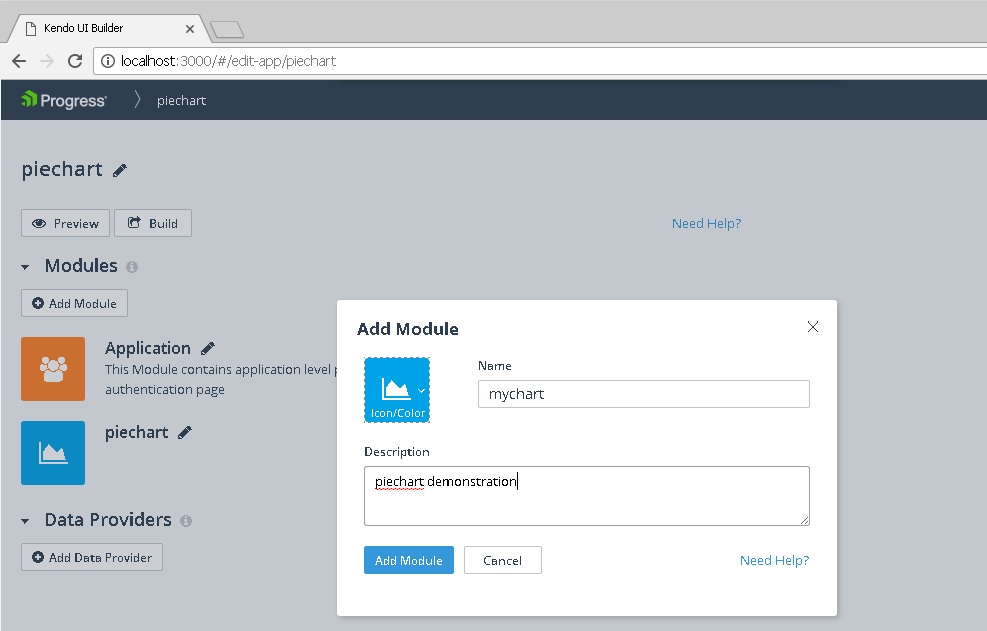This screenshot has width=987, height=631.
Task: Click the browser back arrow
Action: (x=19, y=61)
